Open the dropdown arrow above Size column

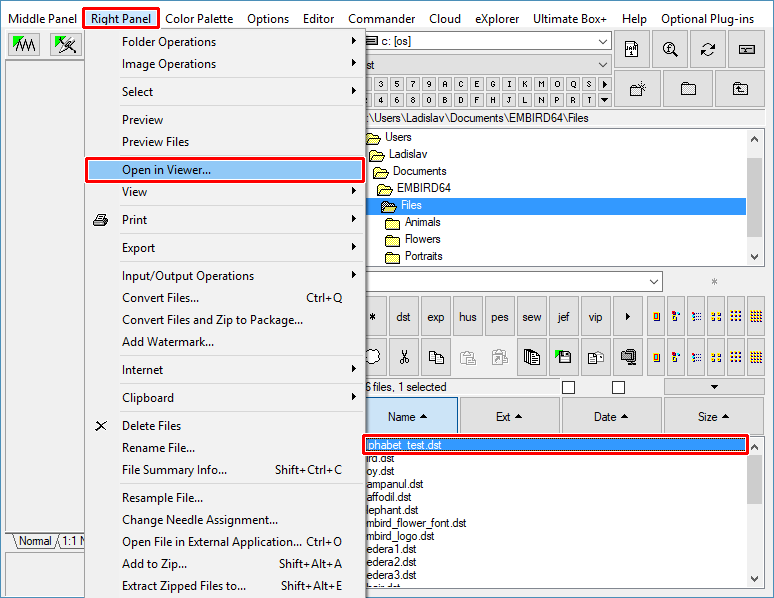click(x=714, y=387)
